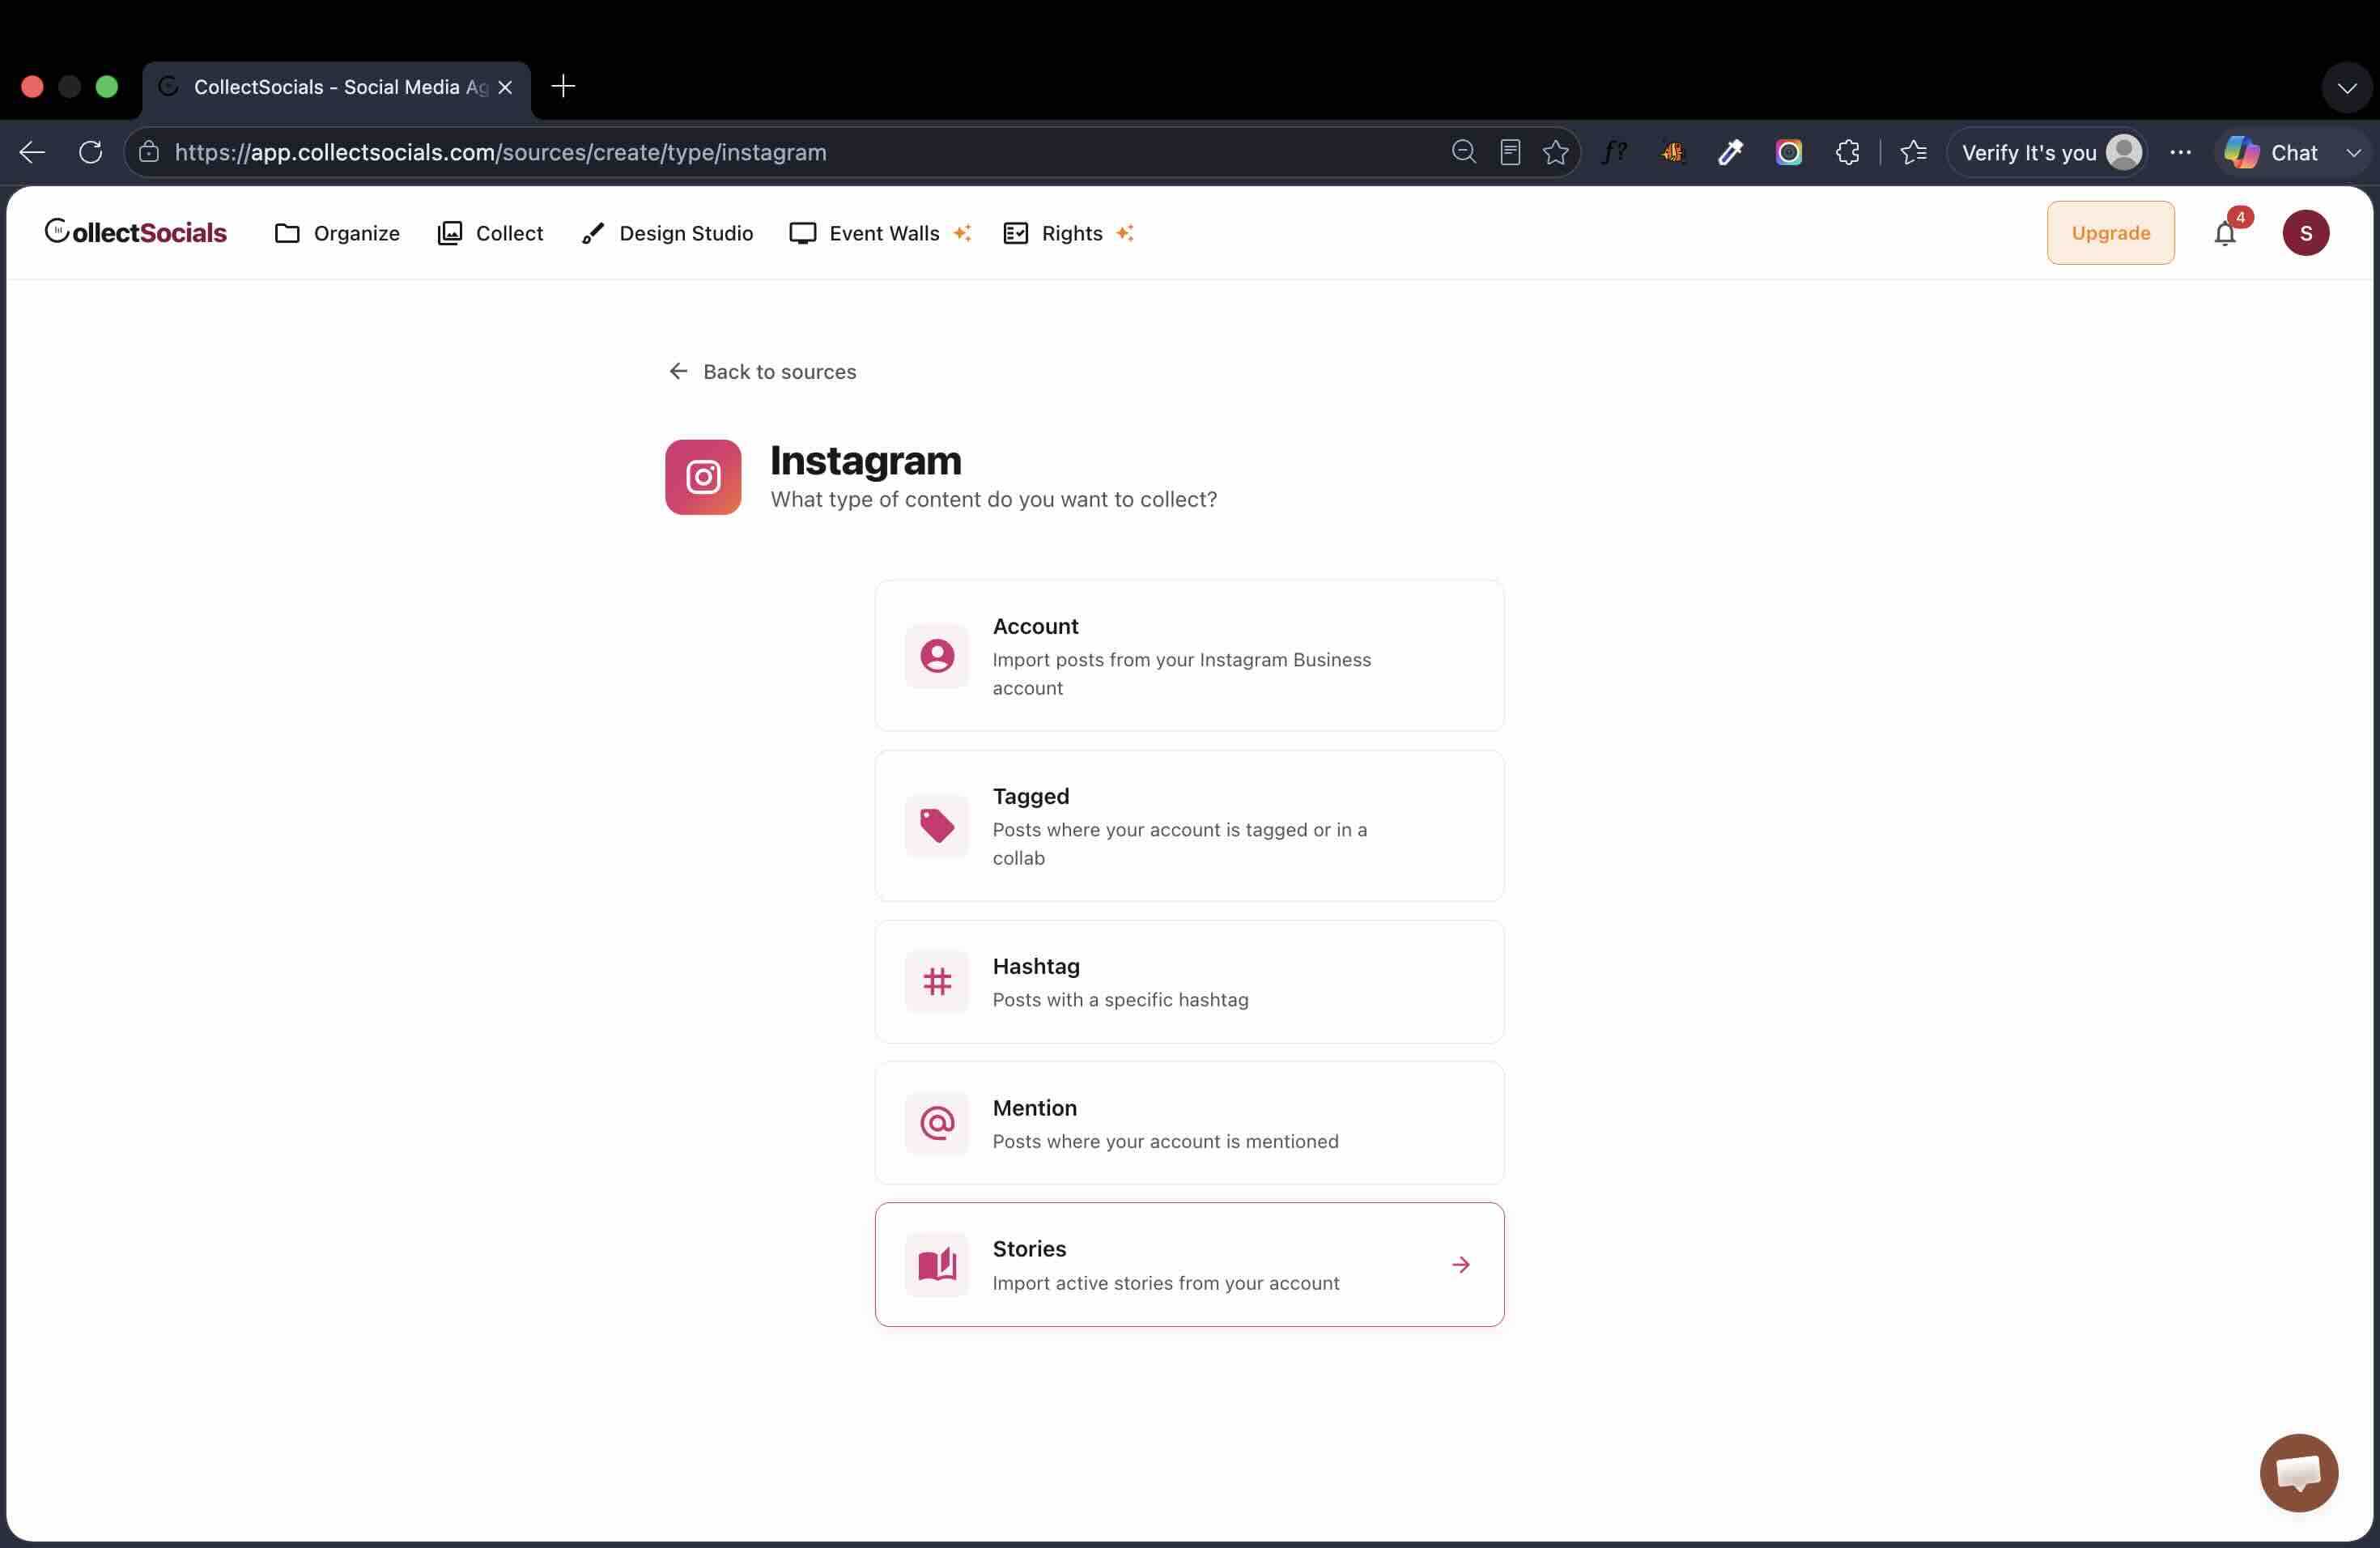Click the Verify It's you profile button

click(x=2047, y=152)
